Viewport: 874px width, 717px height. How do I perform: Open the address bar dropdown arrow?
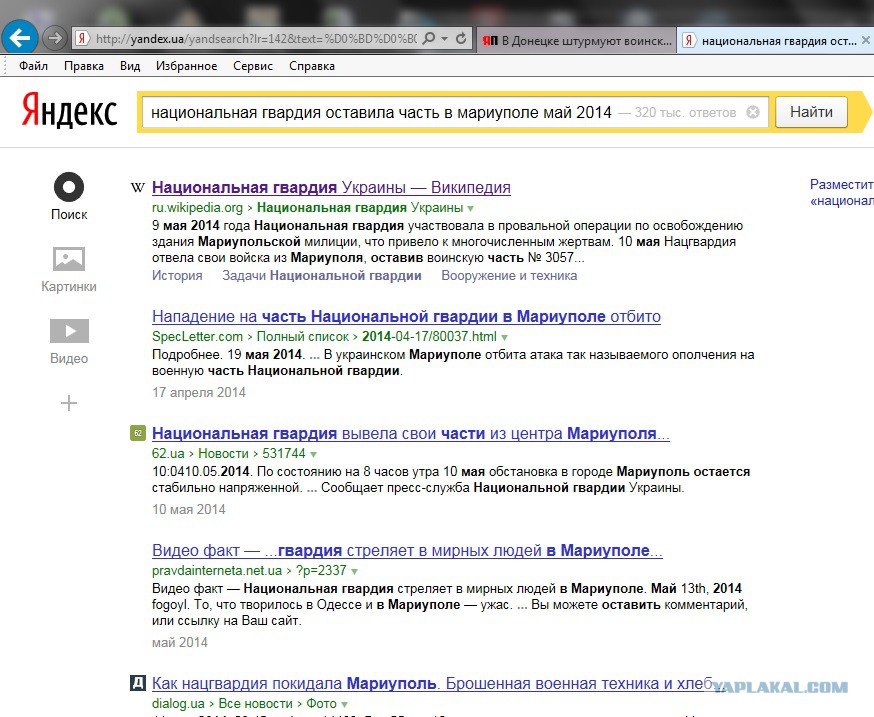click(444, 38)
